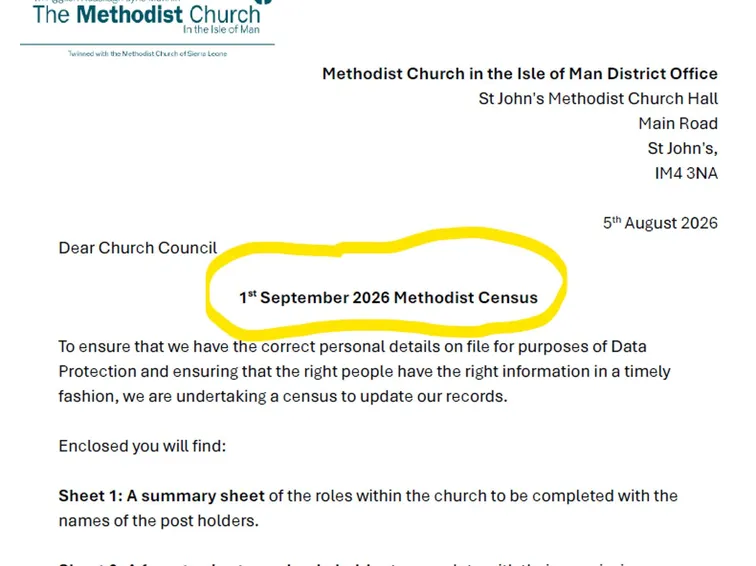
Task: Select the bold District Office heading
Action: click(x=520, y=74)
